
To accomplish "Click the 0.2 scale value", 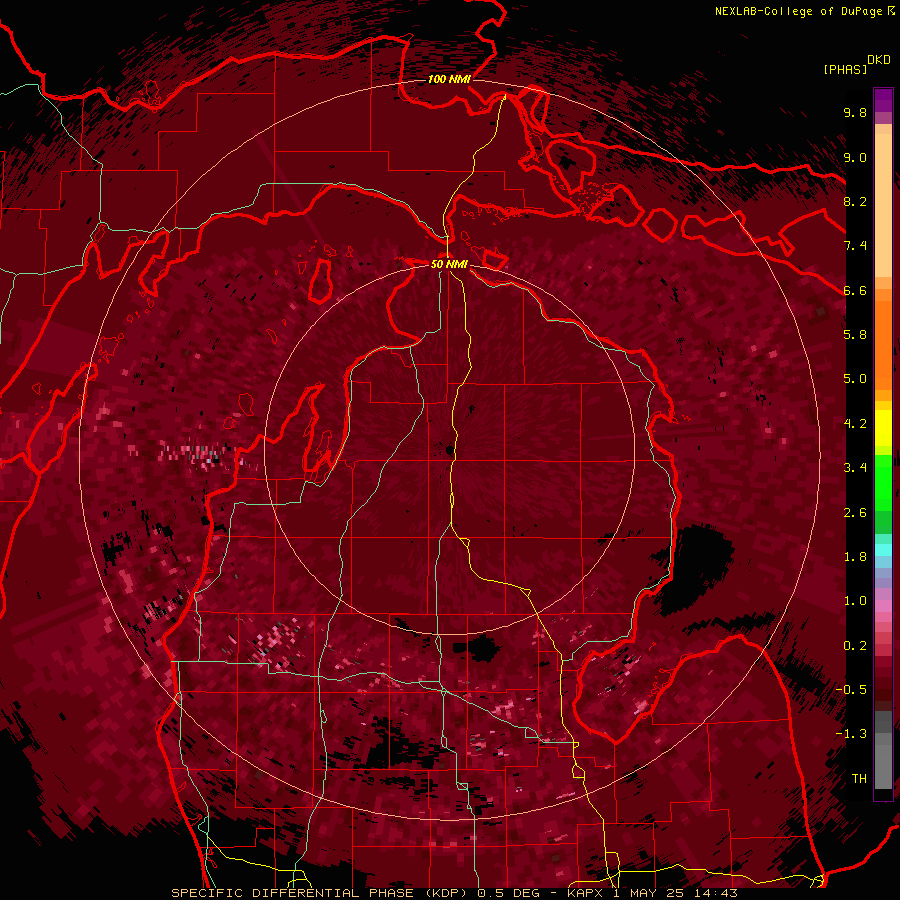I will tap(855, 646).
